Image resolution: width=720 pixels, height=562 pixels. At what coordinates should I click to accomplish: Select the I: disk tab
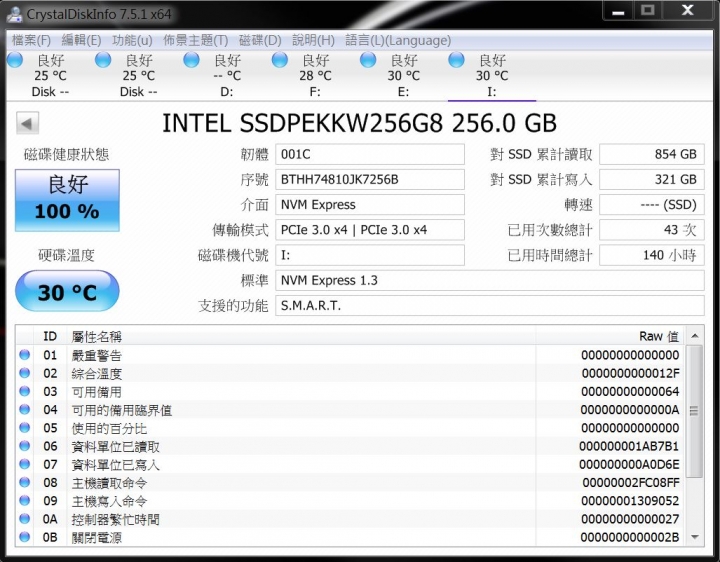[492, 76]
